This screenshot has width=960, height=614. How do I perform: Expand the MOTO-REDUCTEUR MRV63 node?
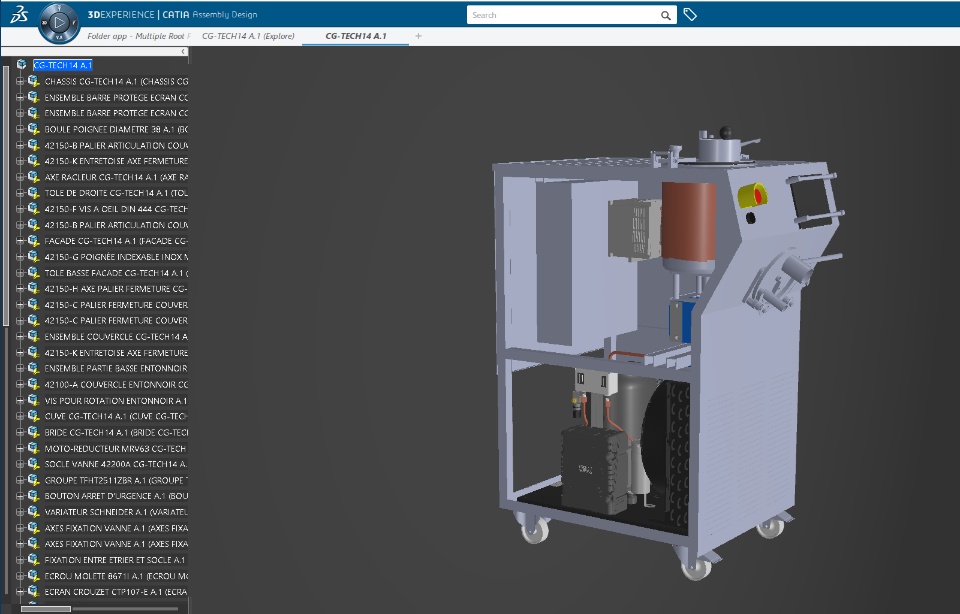(x=20, y=448)
